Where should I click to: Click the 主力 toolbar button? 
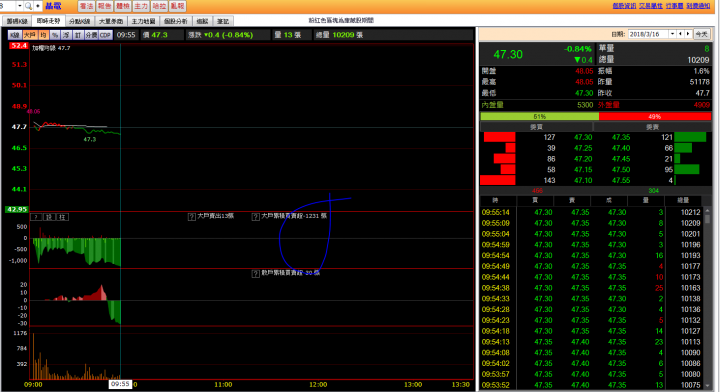(x=141, y=6)
